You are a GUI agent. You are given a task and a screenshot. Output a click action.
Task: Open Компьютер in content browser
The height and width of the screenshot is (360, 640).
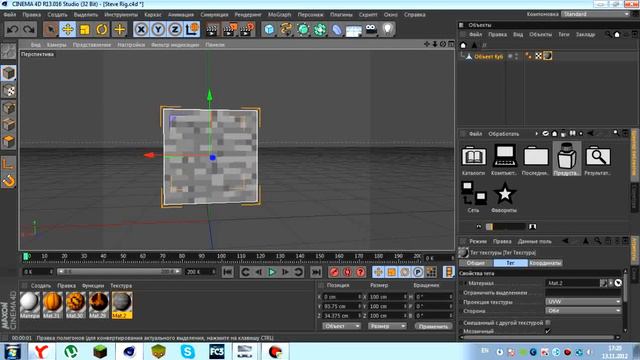(504, 160)
